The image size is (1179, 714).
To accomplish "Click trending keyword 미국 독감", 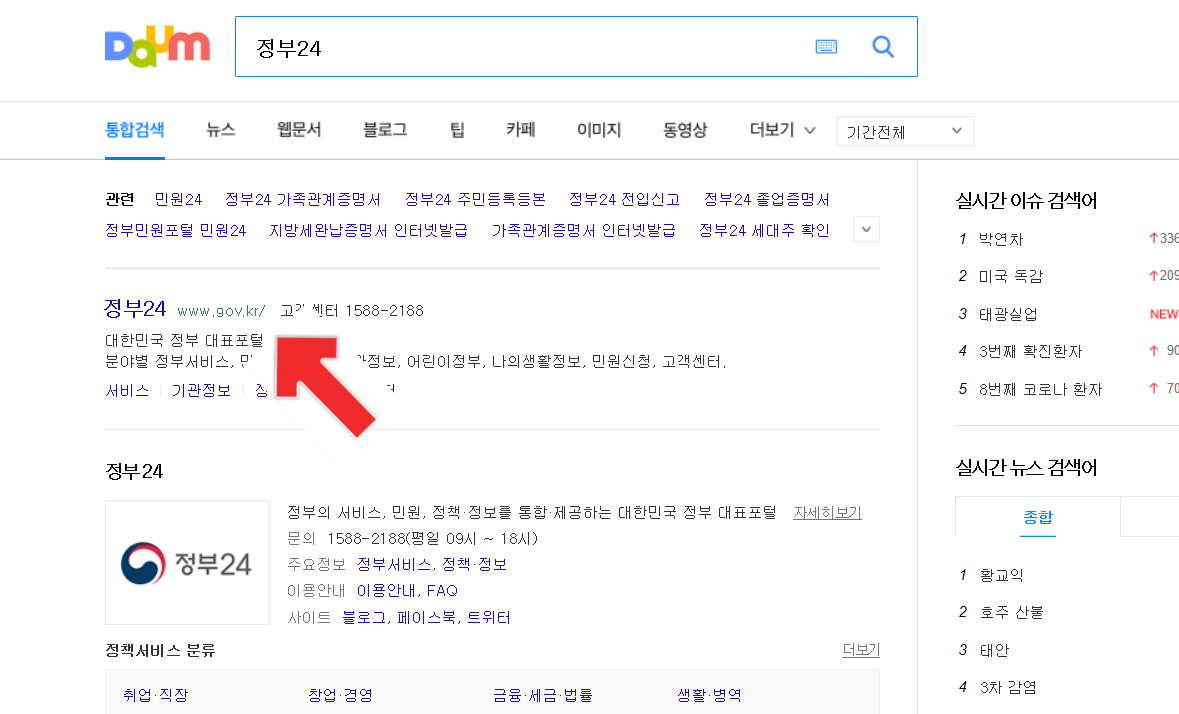I will coord(1011,276).
